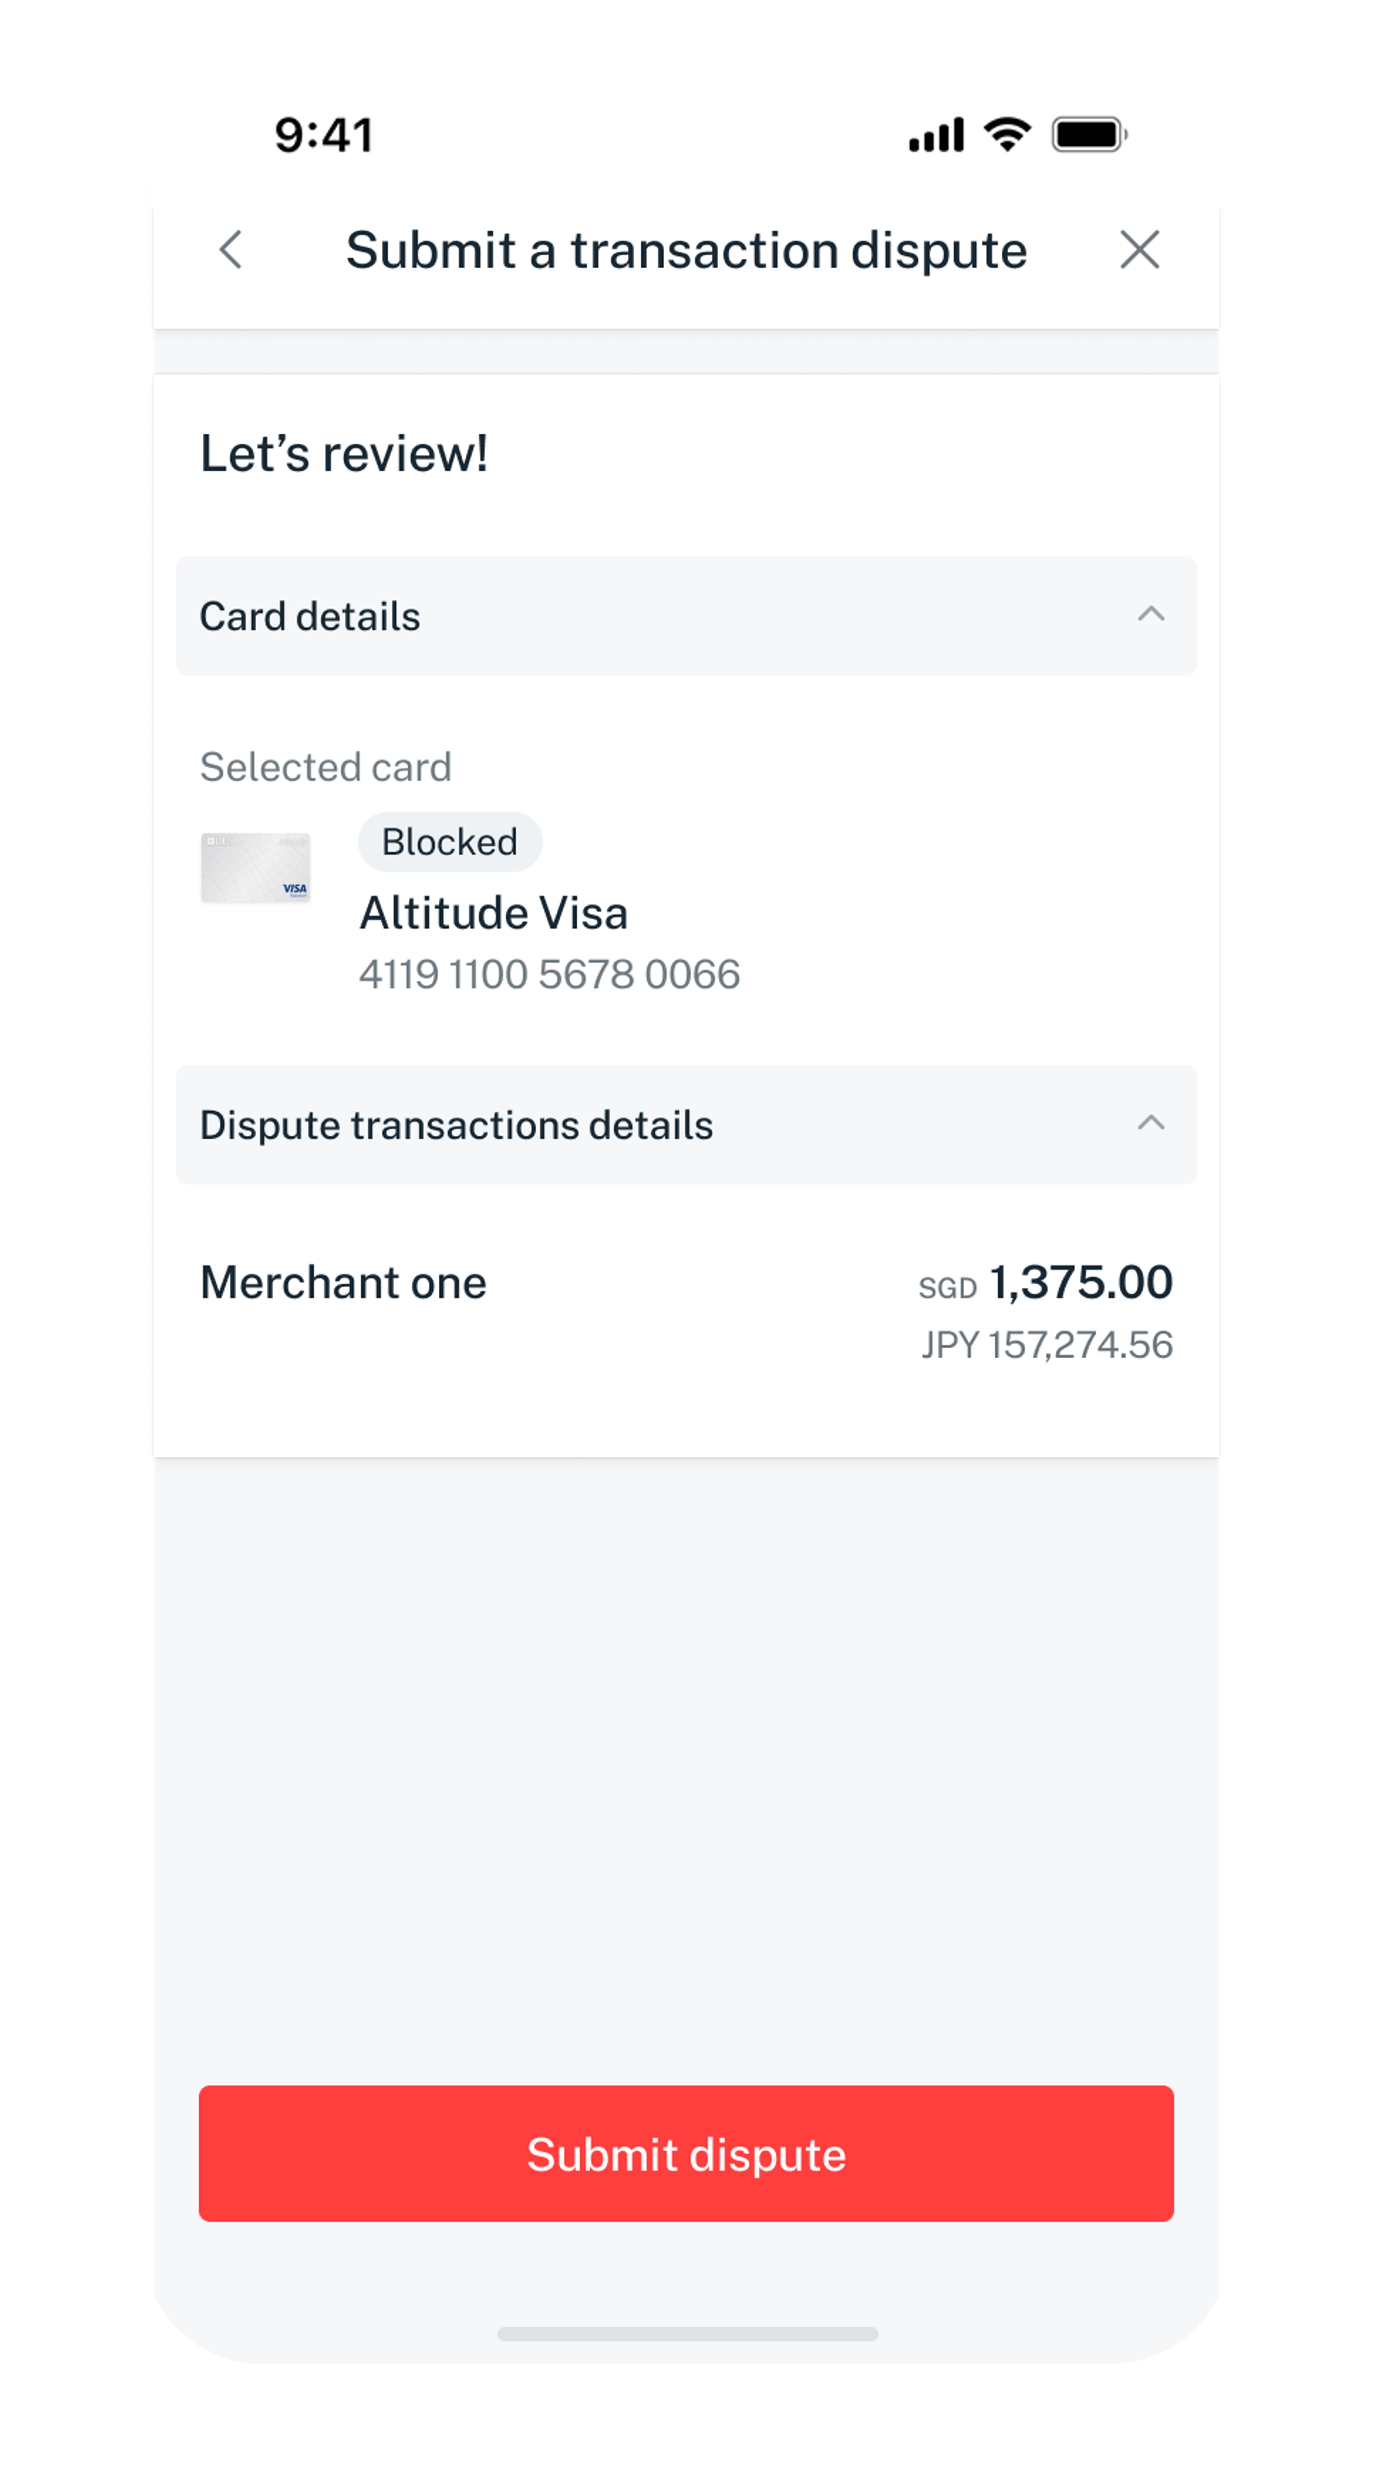
Task: Tap card number 4119 1100 5678 0066
Action: [x=549, y=974]
